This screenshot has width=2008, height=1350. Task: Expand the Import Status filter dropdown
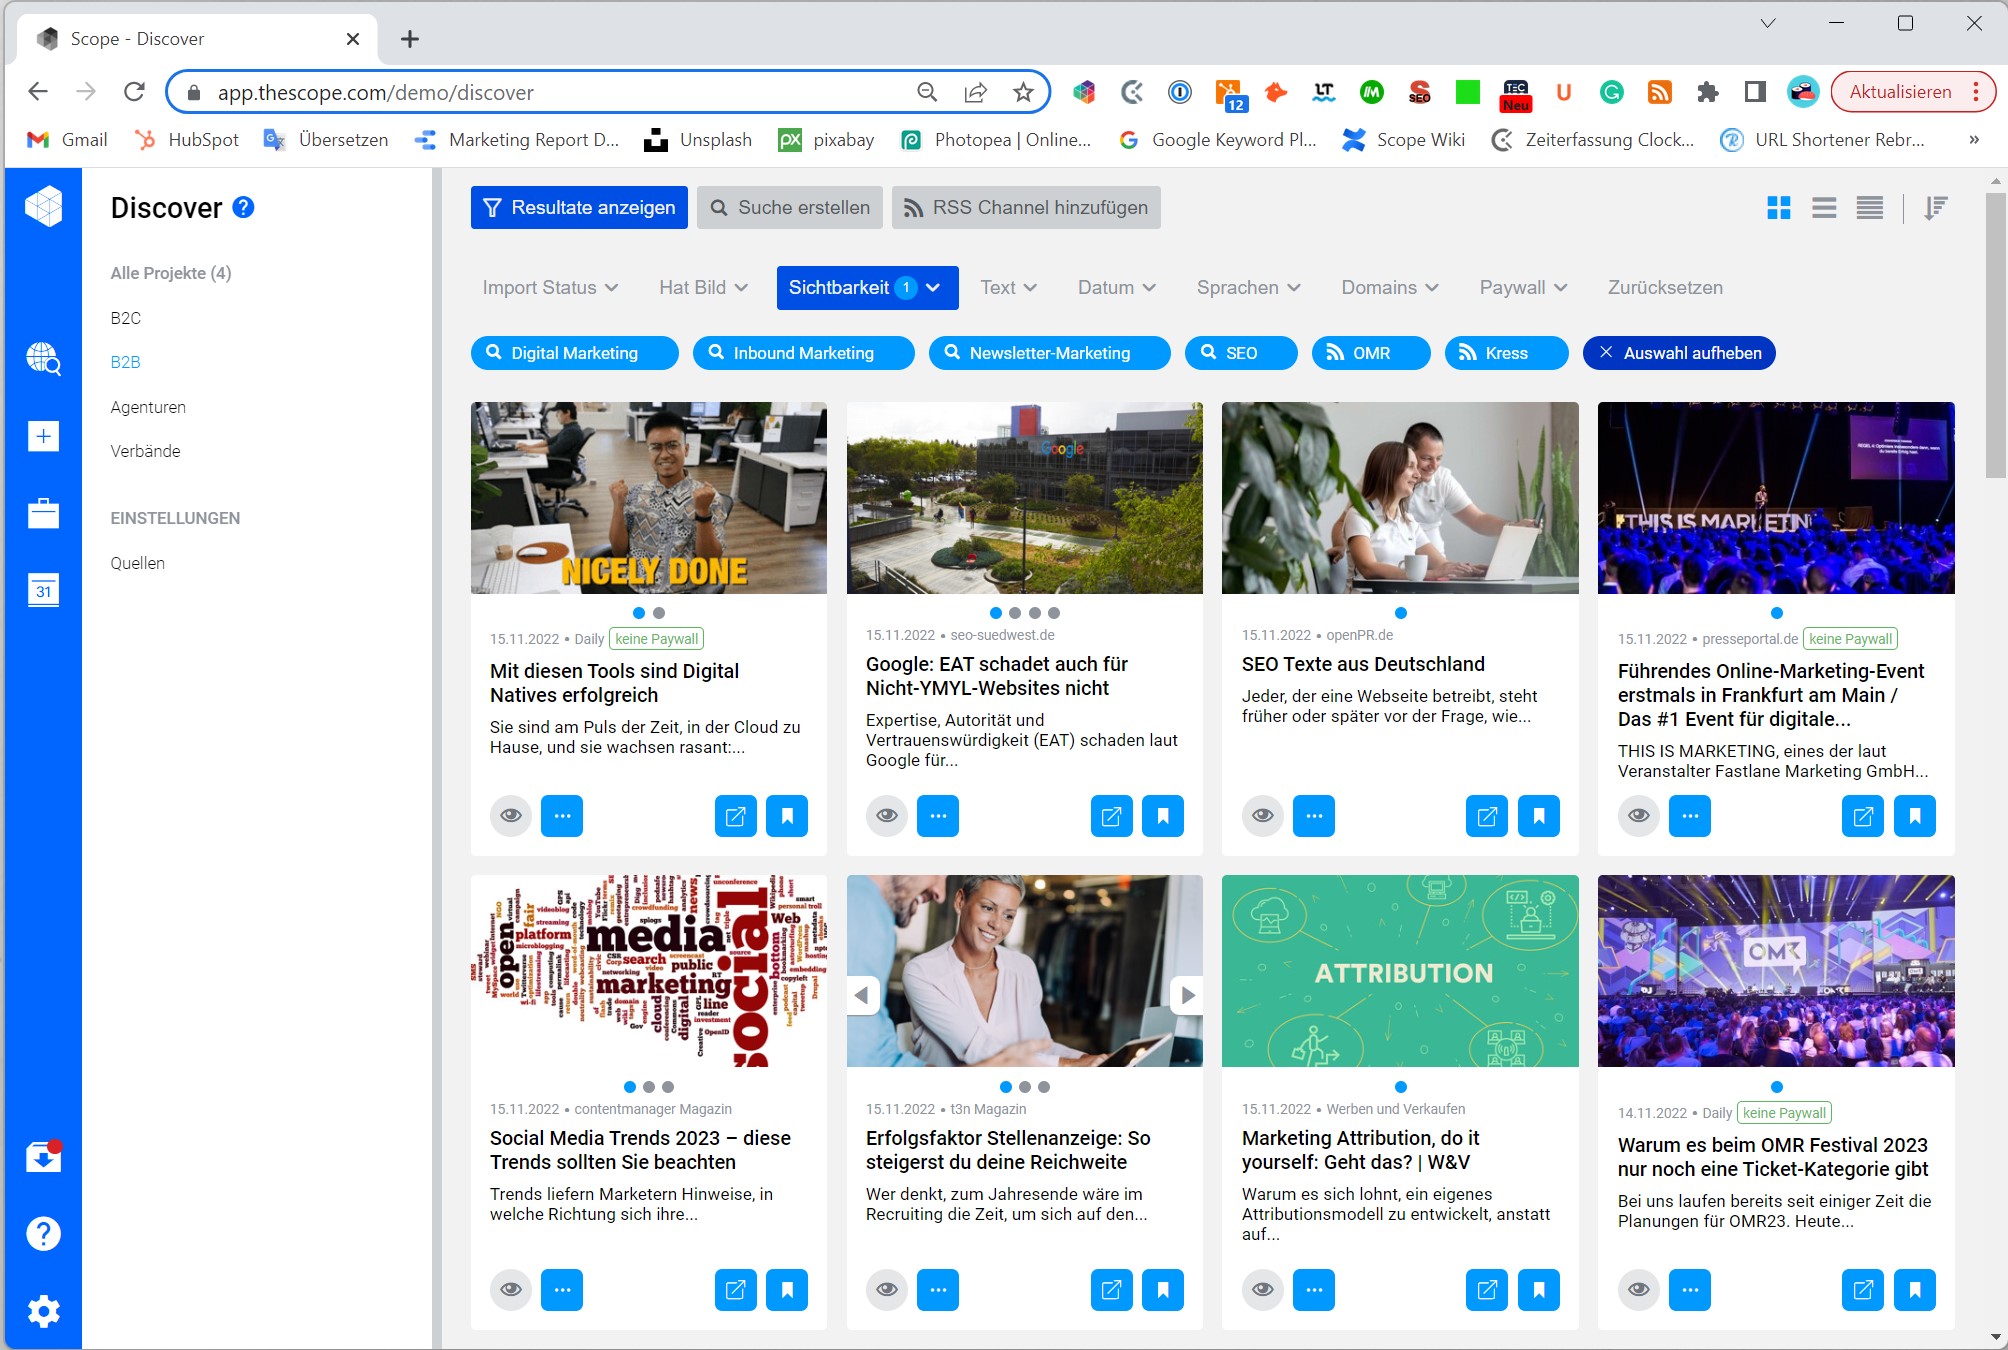click(550, 288)
